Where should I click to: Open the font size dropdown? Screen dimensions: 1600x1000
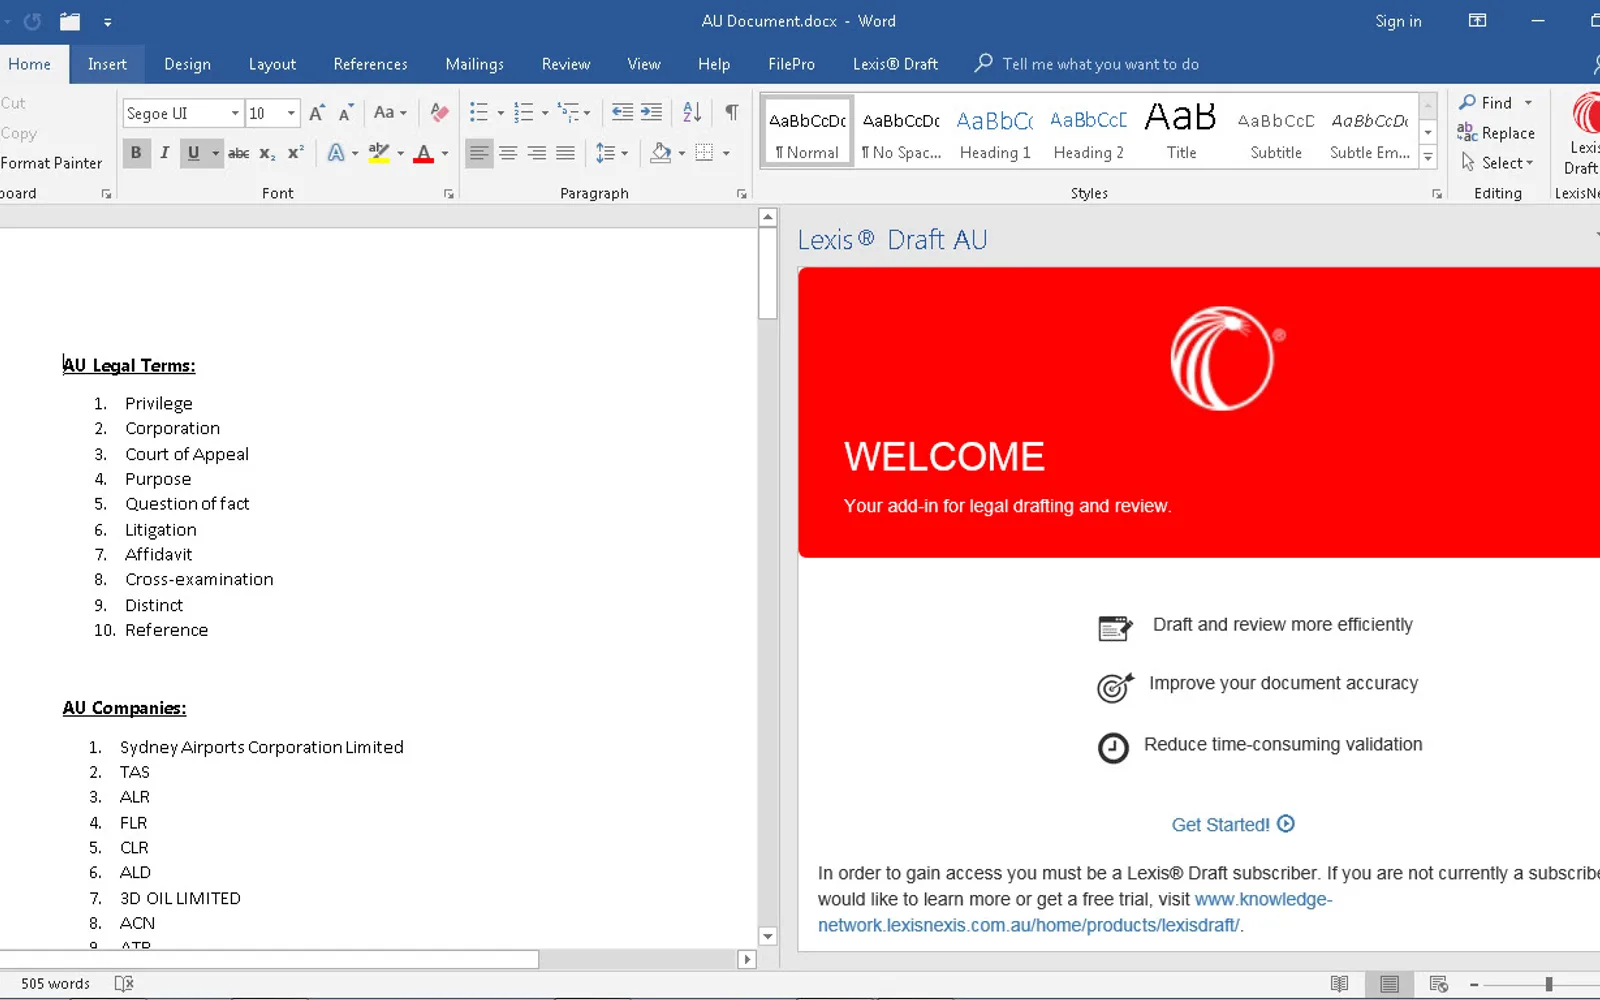coord(291,113)
